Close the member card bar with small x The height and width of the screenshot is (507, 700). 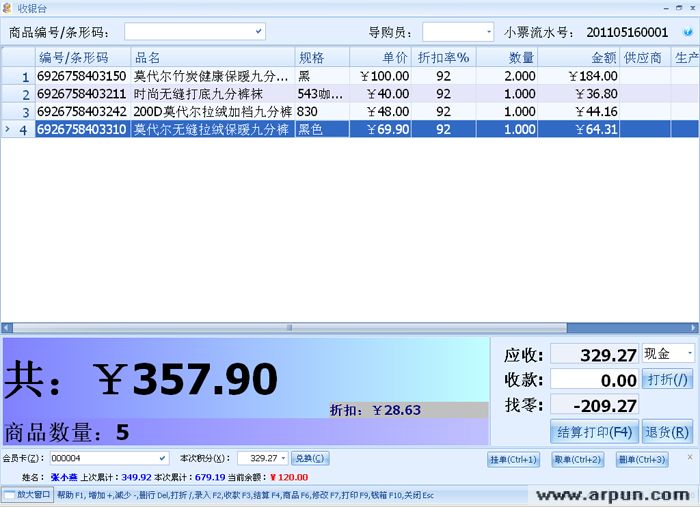coord(690,457)
